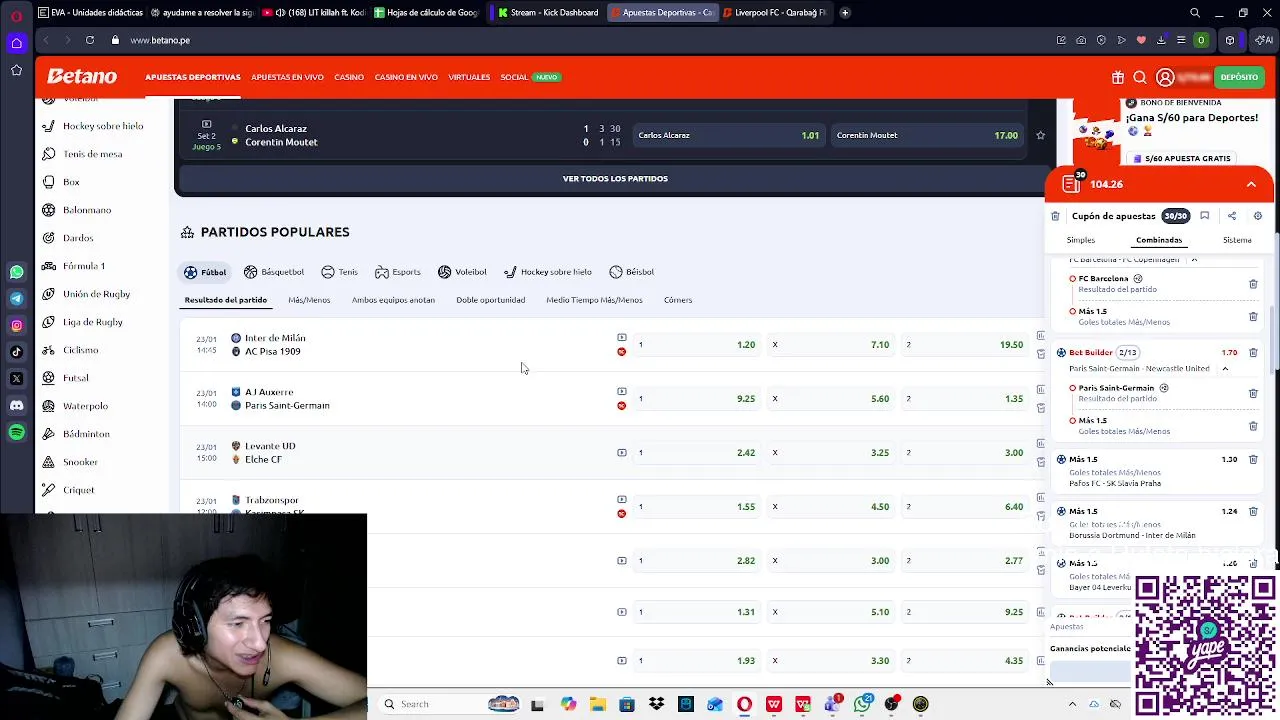
Task: Open the Betano search magnifier
Action: (x=1140, y=77)
